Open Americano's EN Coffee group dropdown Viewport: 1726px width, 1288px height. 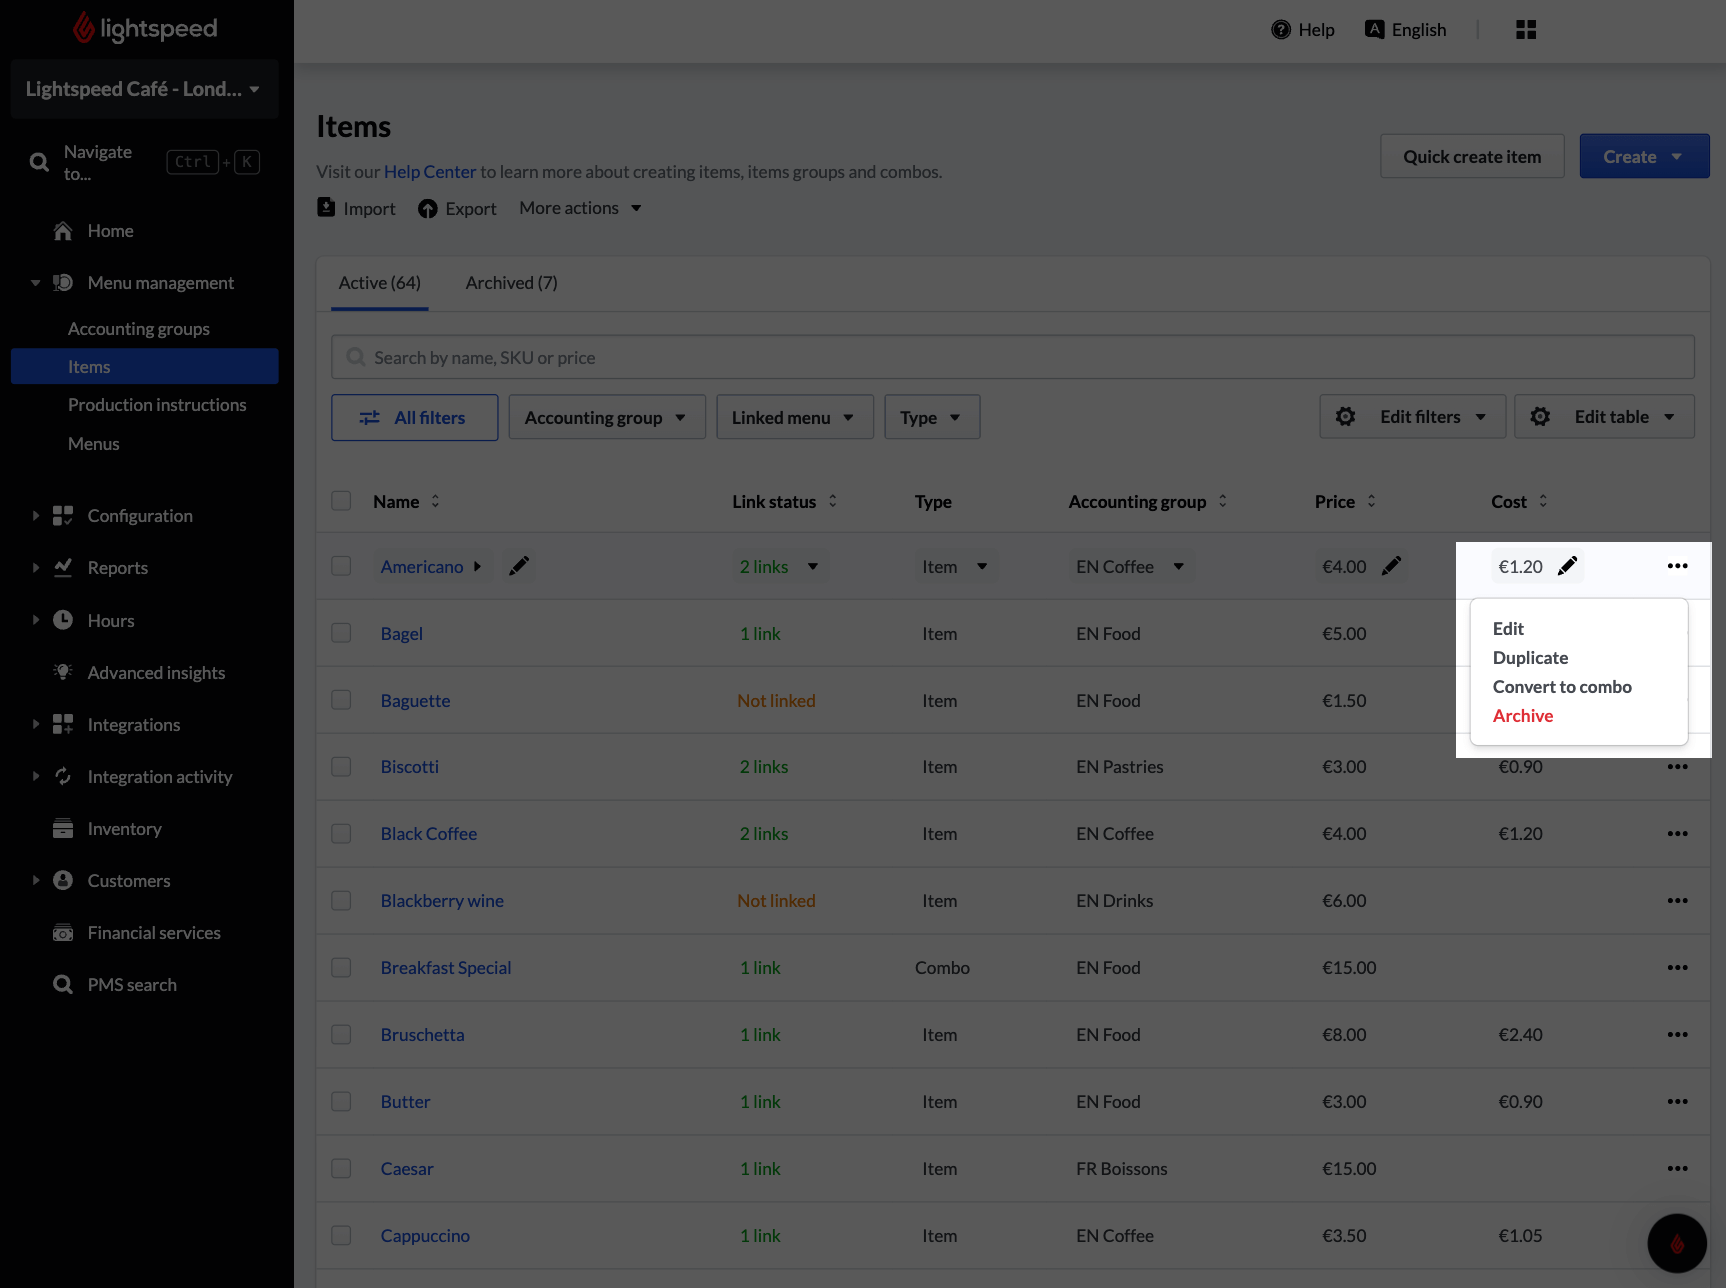(x=1131, y=566)
